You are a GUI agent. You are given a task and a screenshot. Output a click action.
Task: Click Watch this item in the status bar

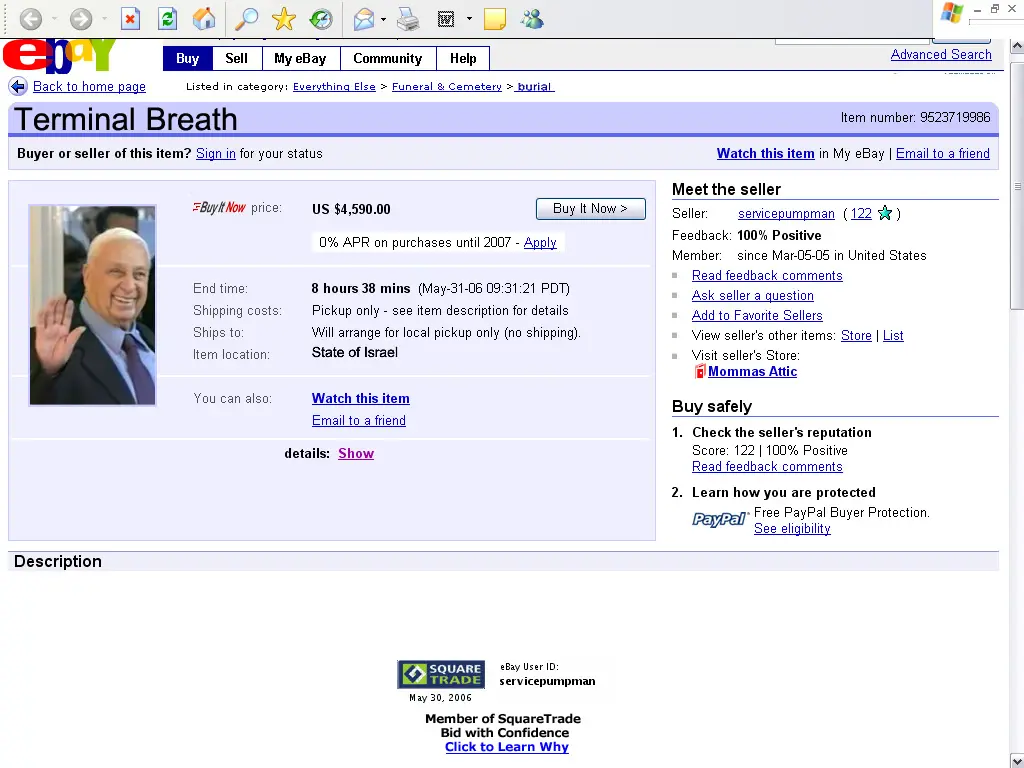[x=765, y=153]
